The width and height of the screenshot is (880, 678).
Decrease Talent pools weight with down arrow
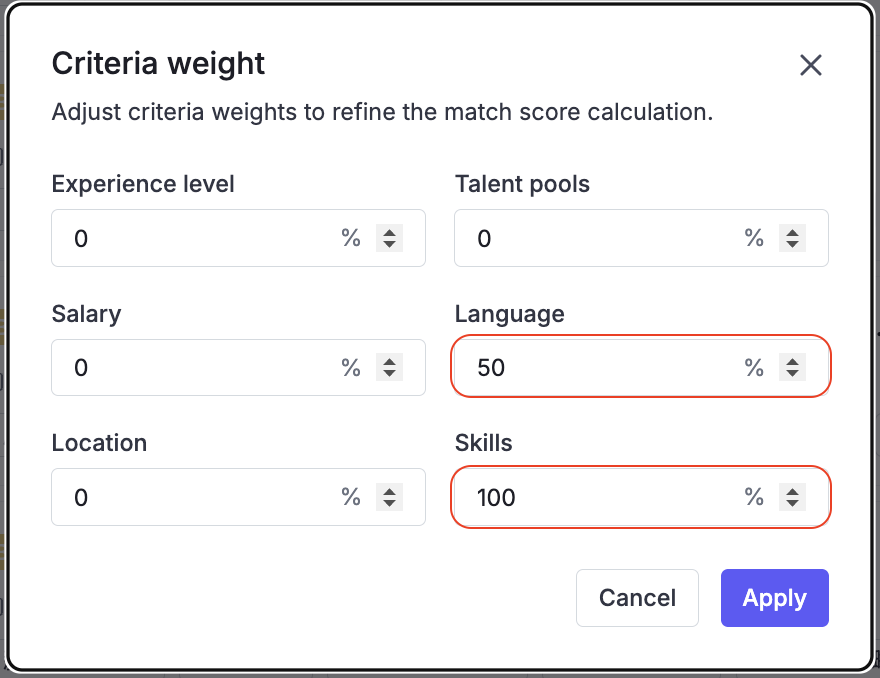click(x=792, y=244)
